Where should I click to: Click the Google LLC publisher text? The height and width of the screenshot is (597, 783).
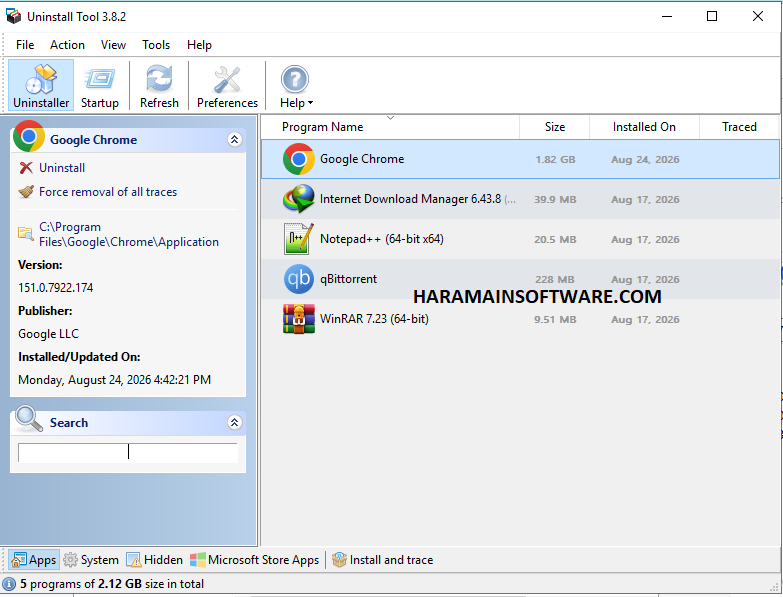pos(48,333)
